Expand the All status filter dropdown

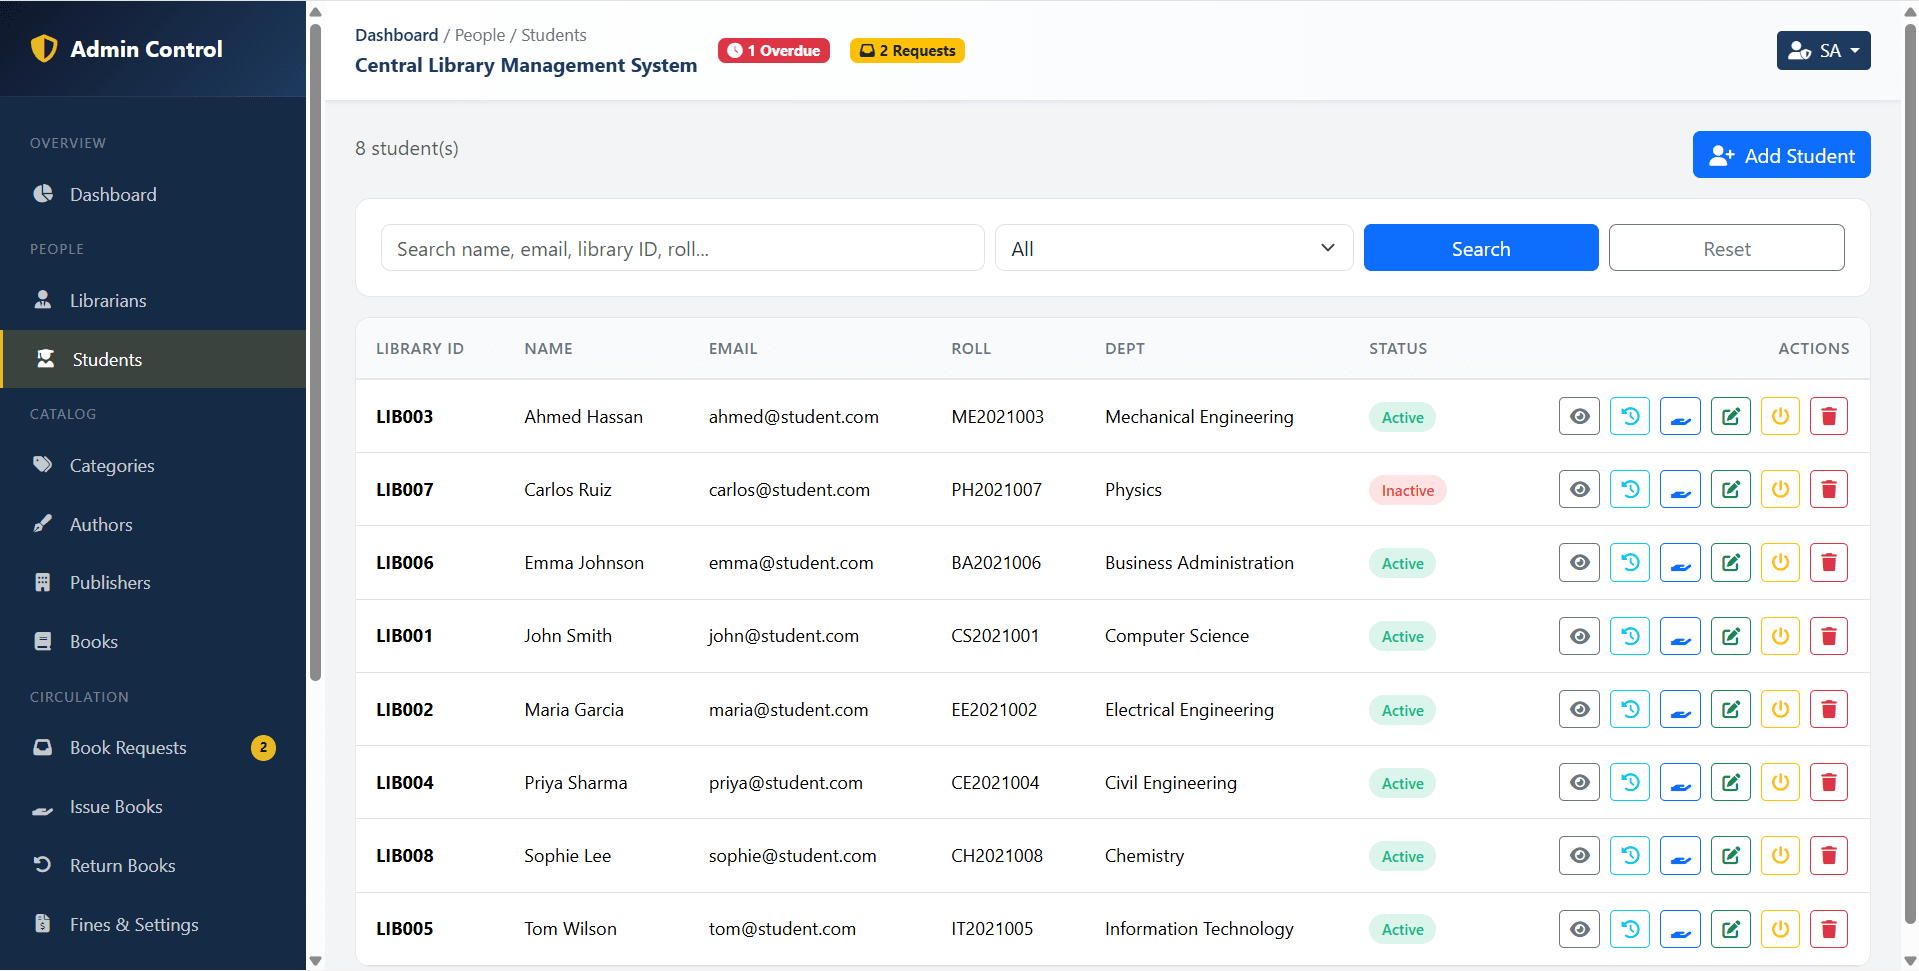coord(1174,248)
